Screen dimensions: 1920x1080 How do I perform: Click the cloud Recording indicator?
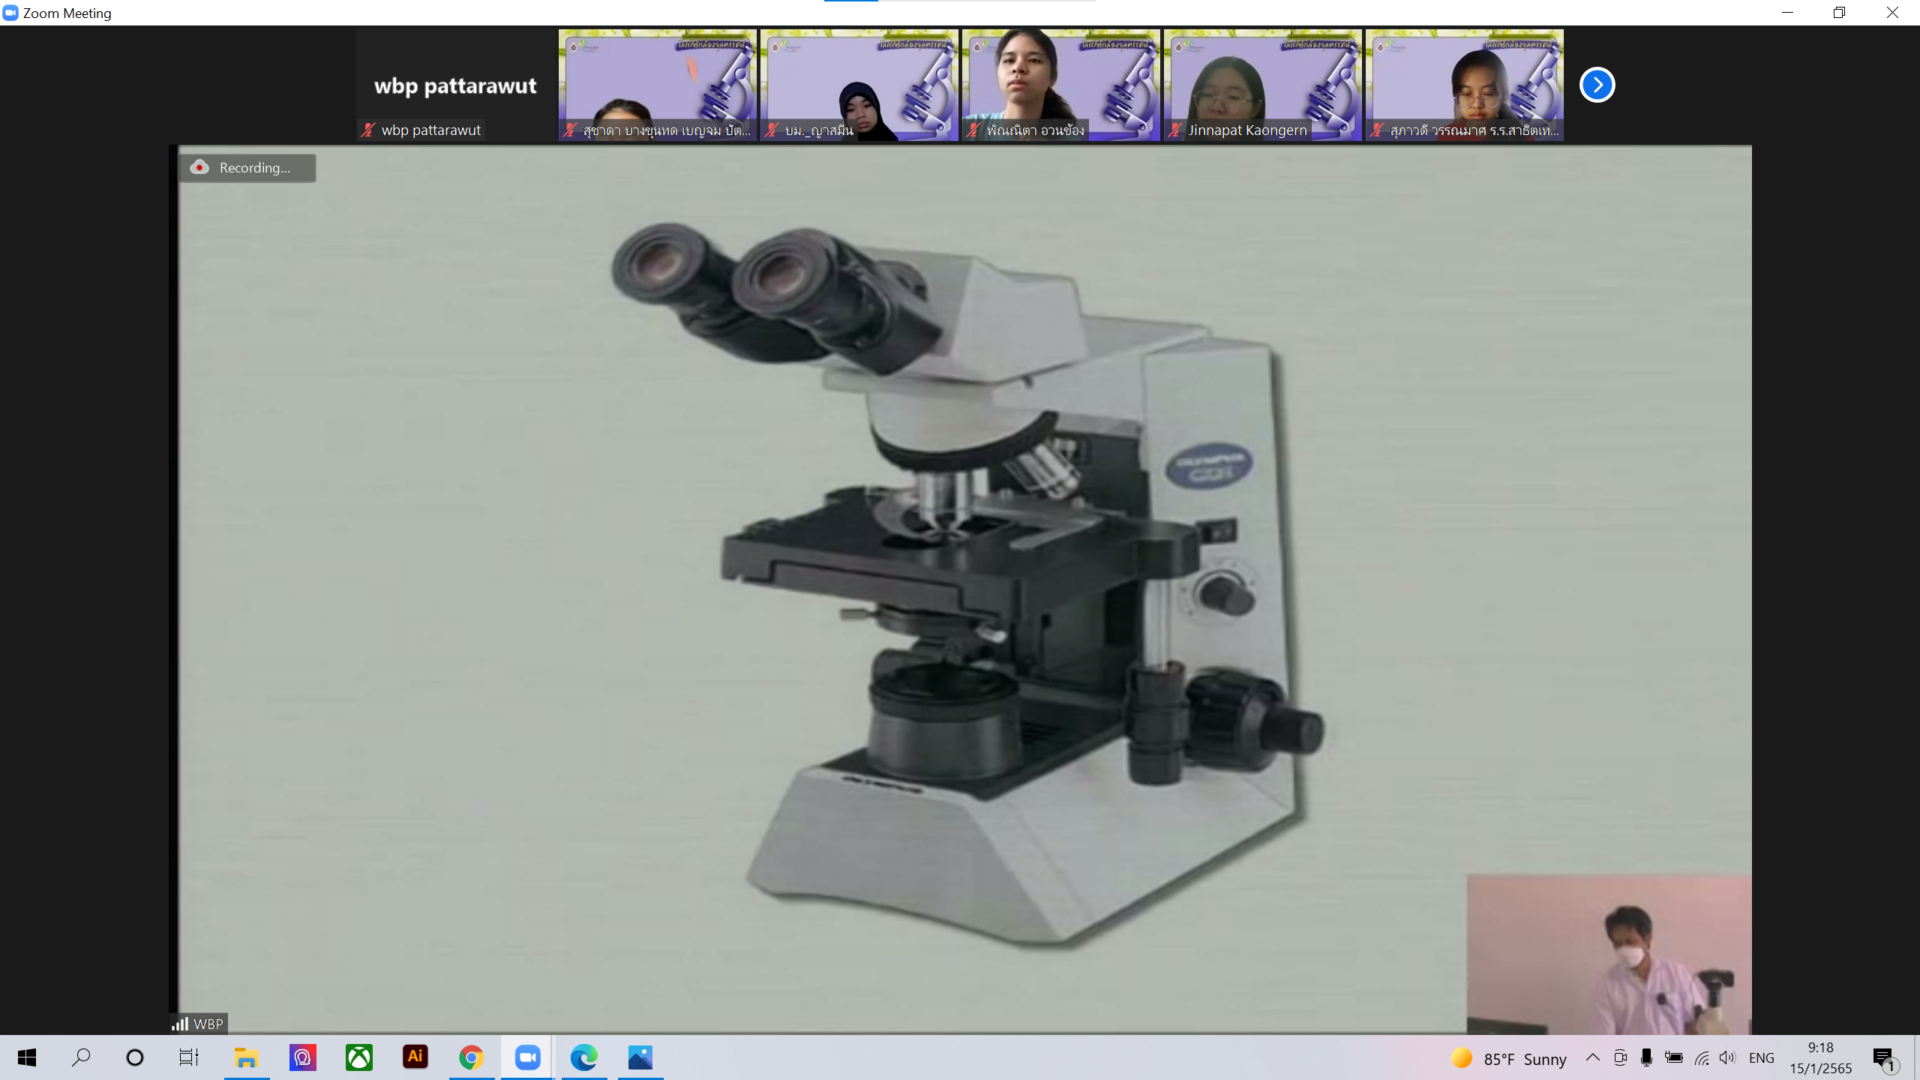247,168
